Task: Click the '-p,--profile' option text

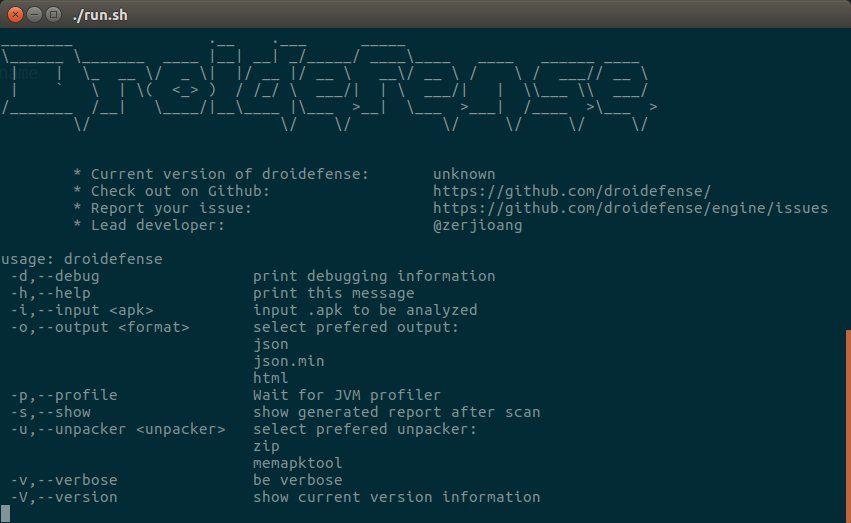Action: pos(64,396)
